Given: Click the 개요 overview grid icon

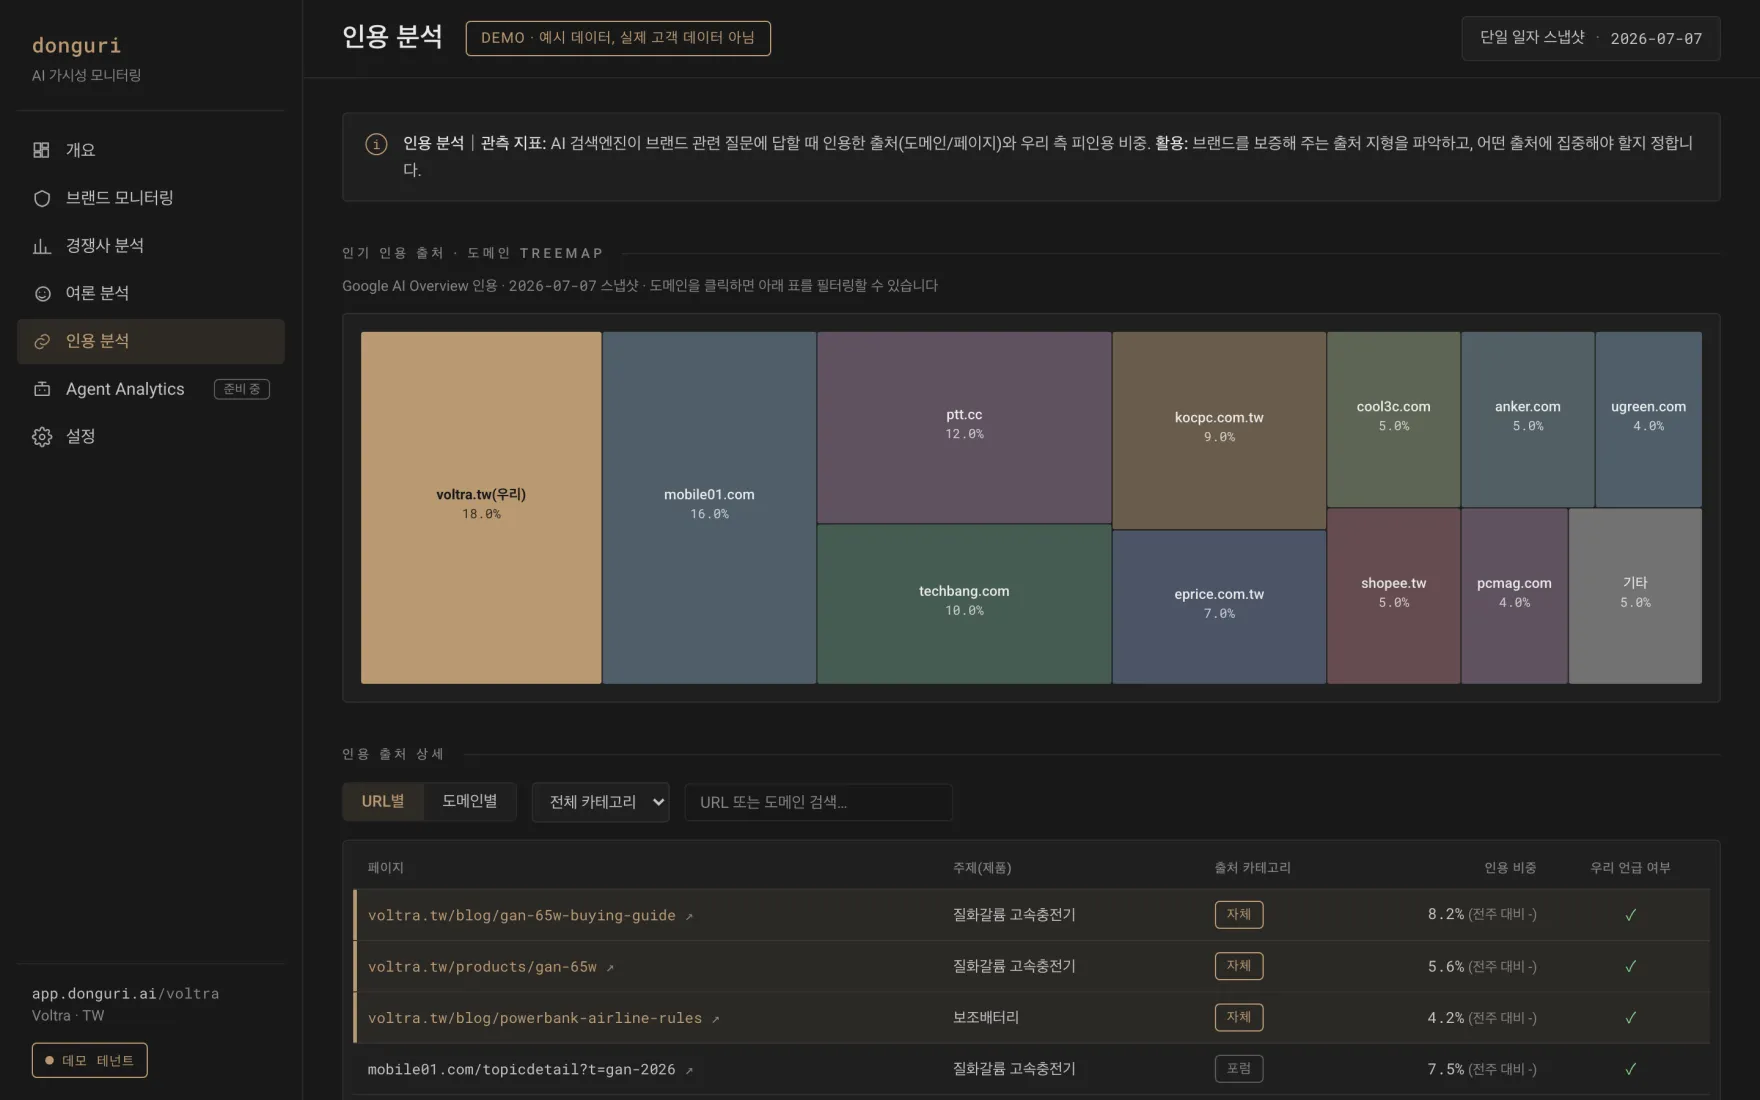Looking at the screenshot, I should click(x=41, y=150).
